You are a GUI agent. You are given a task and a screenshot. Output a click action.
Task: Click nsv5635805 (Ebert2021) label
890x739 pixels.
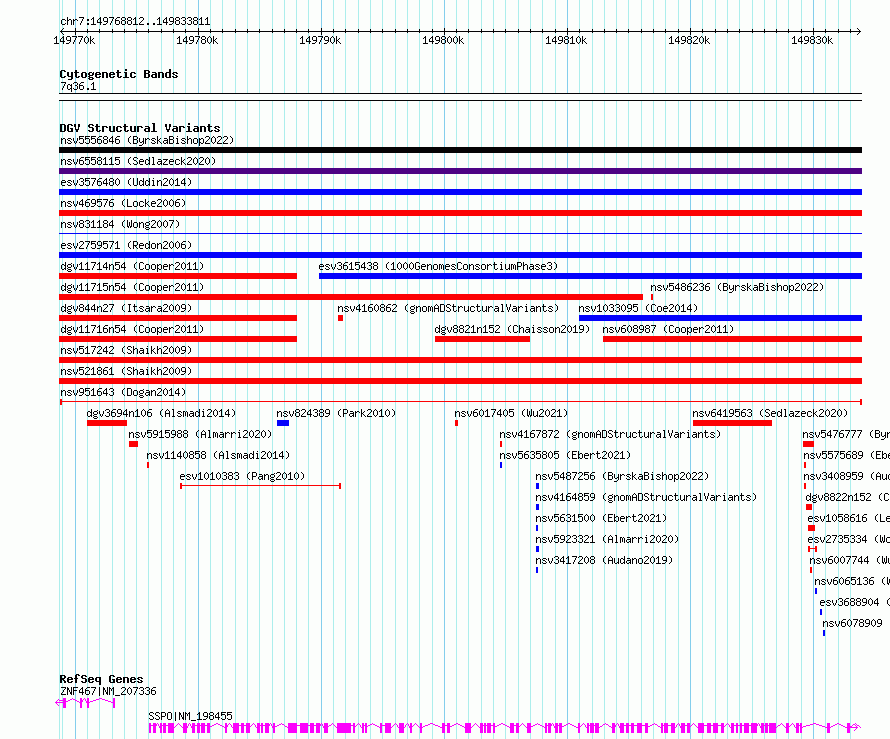565,455
